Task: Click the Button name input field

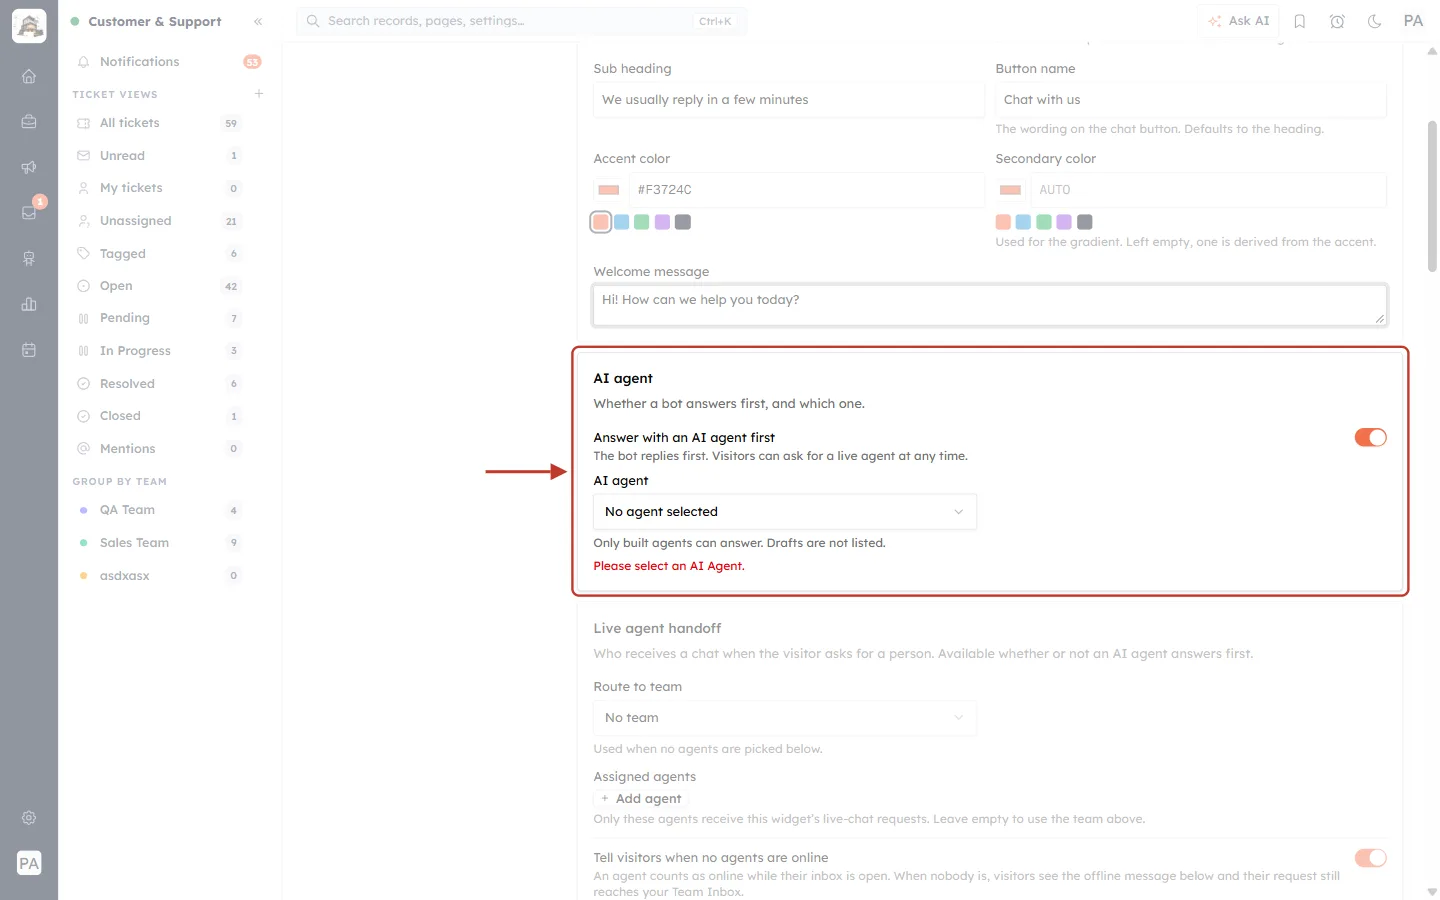Action: click(1191, 100)
